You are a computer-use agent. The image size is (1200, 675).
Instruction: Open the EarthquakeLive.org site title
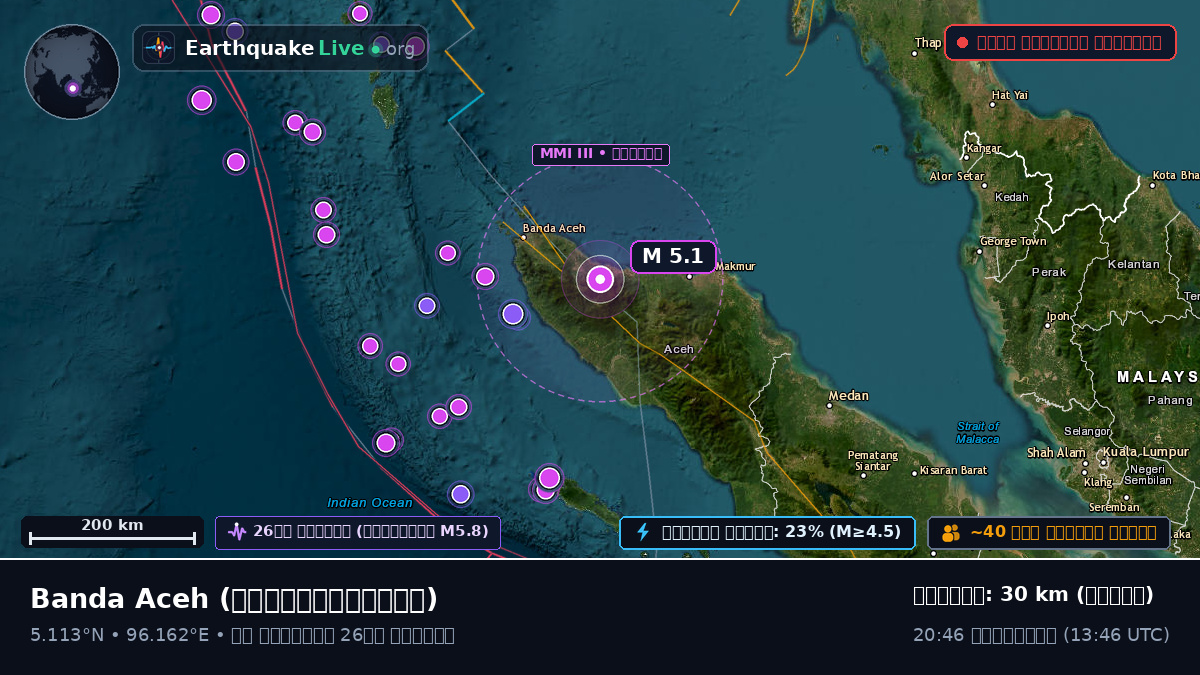tap(300, 48)
